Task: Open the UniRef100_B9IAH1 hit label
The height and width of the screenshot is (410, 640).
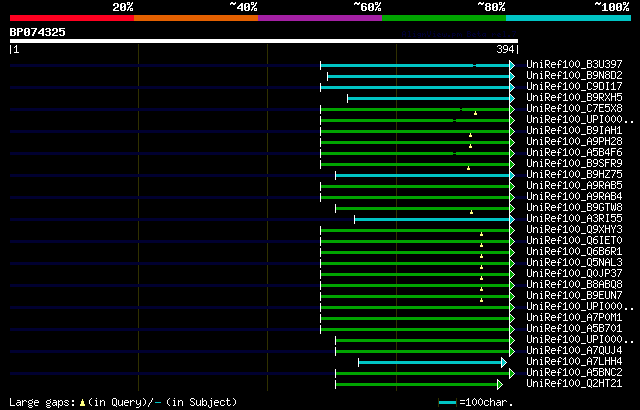Action: click(574, 131)
